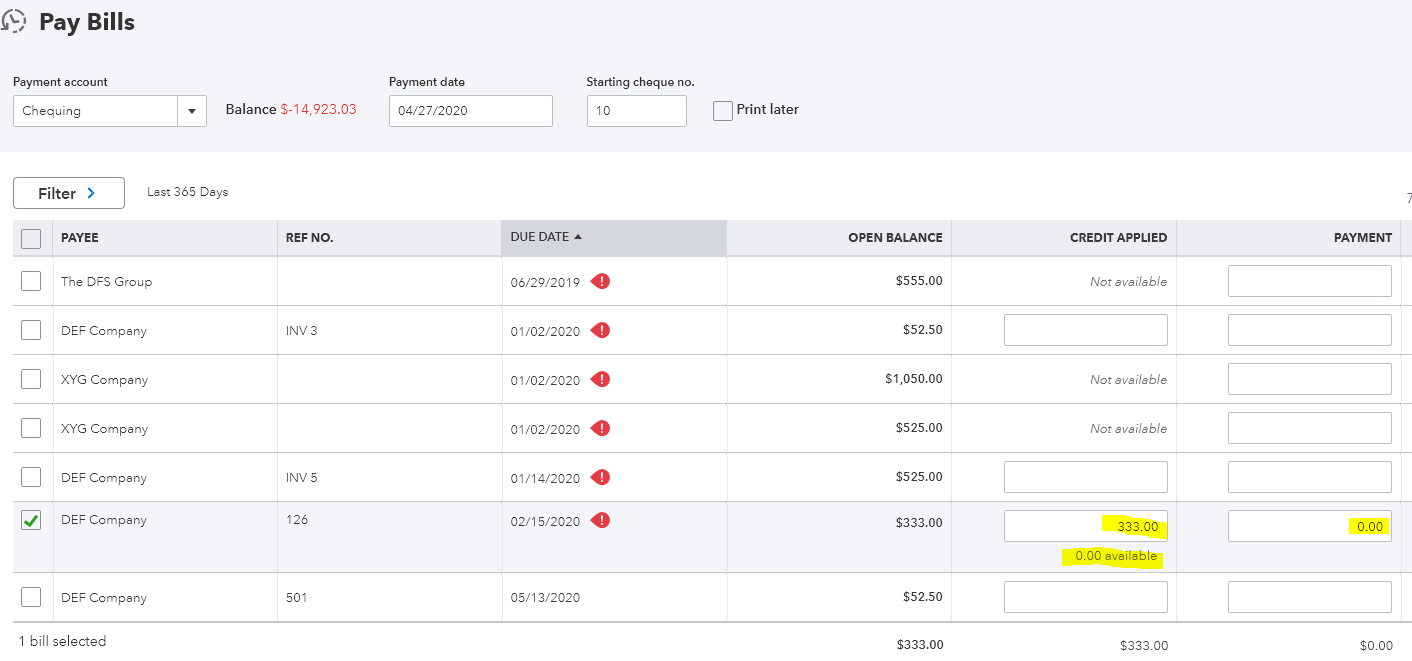Sort the list by Open Balance column
The height and width of the screenshot is (661, 1412).
[x=895, y=238]
